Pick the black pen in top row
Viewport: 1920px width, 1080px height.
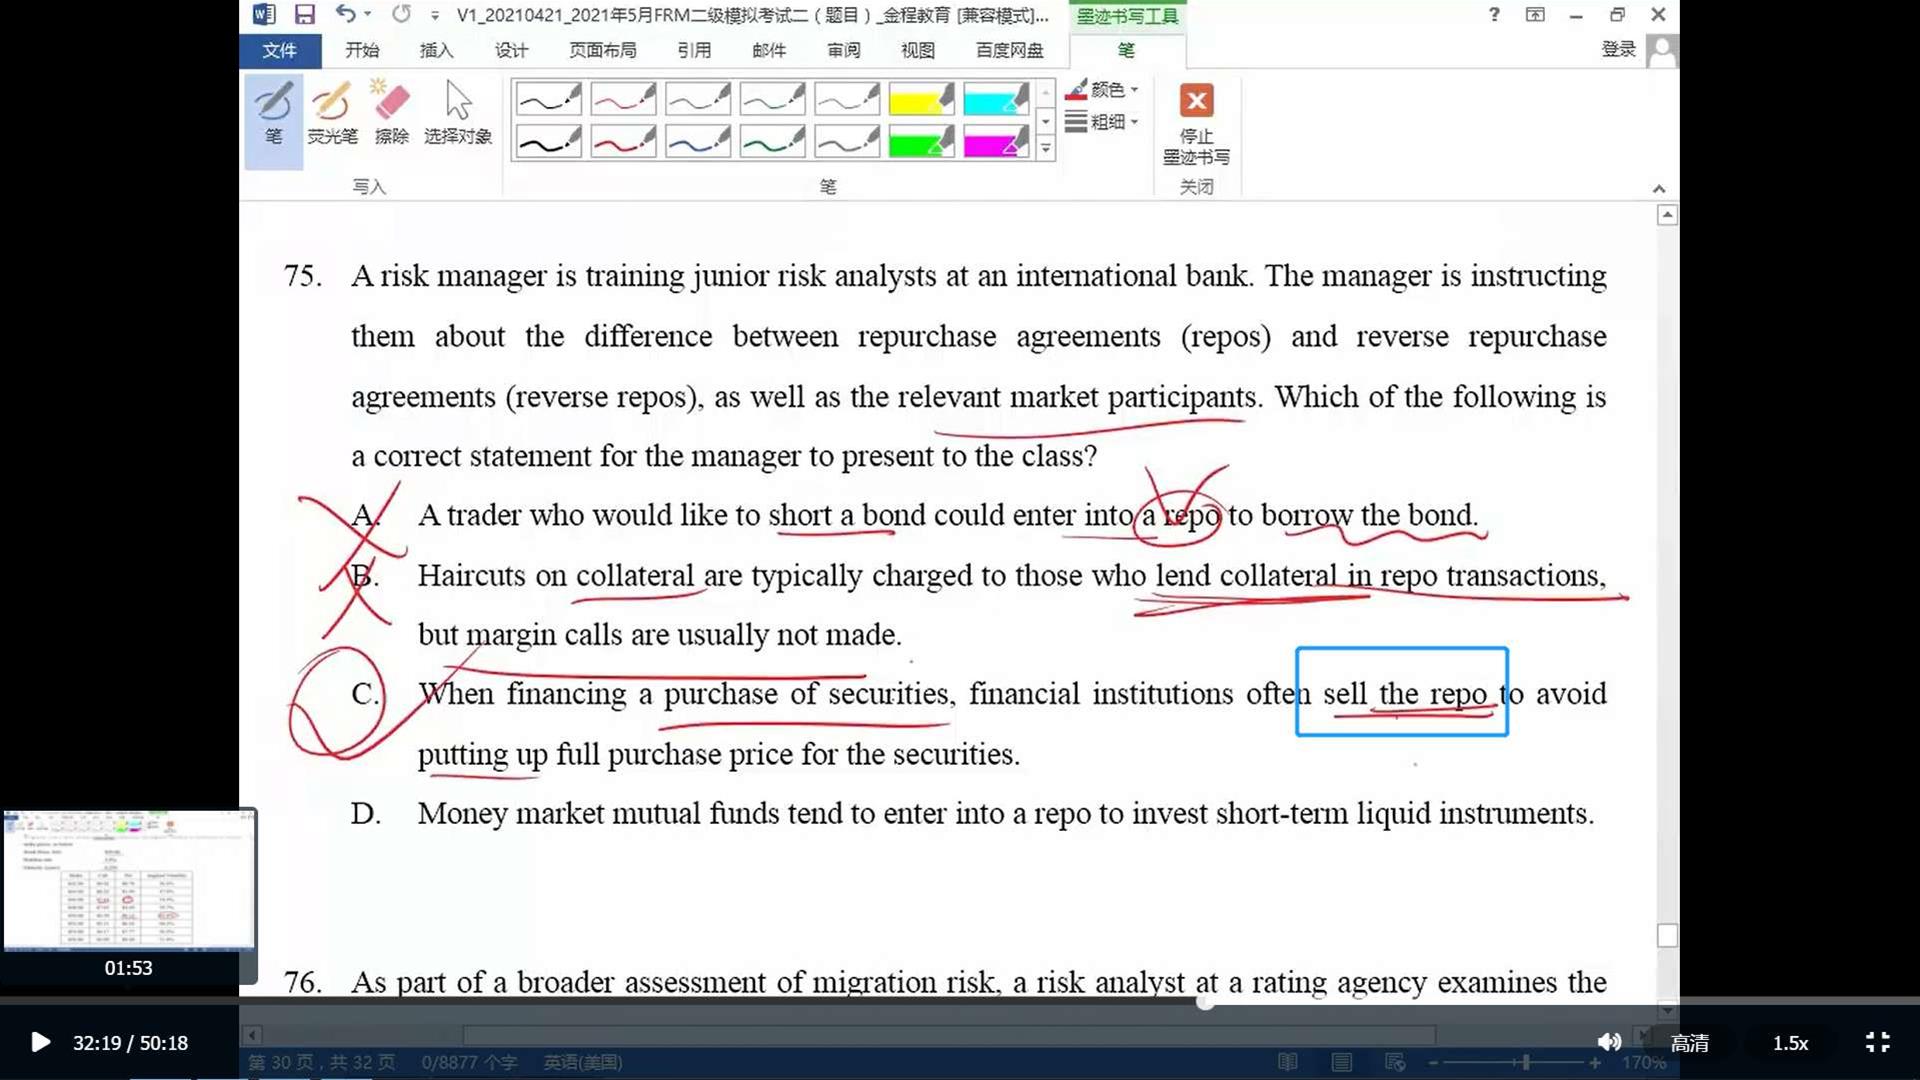pyautogui.click(x=548, y=99)
